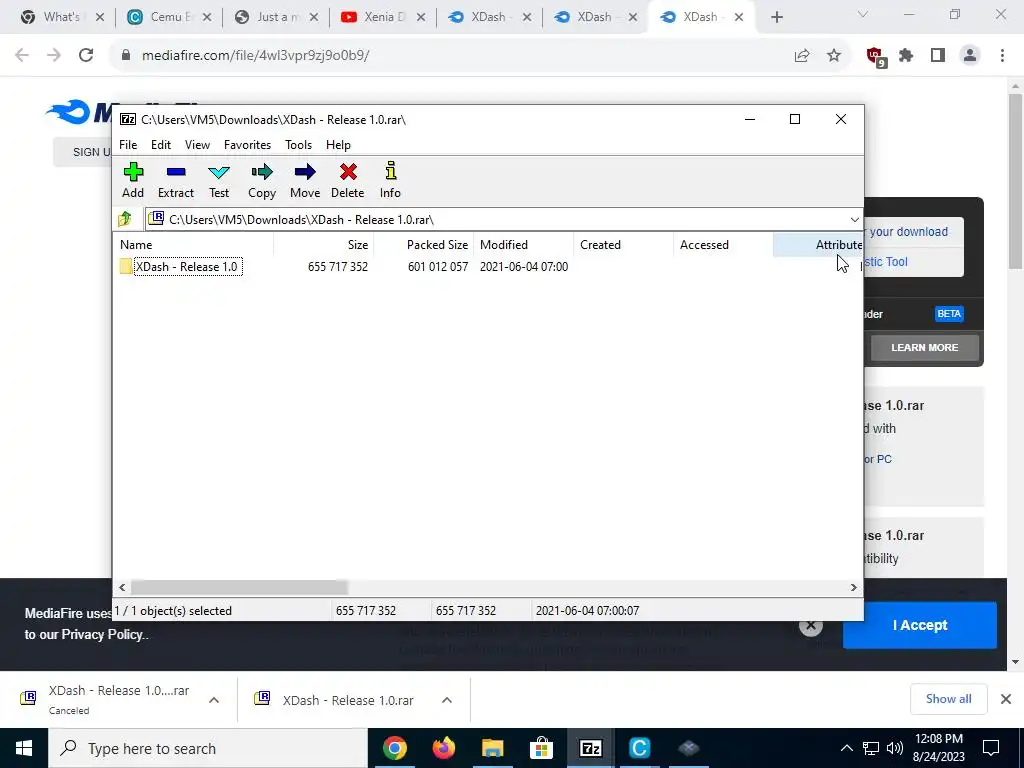
Task: Run the archive Test tool
Action: pyautogui.click(x=219, y=180)
